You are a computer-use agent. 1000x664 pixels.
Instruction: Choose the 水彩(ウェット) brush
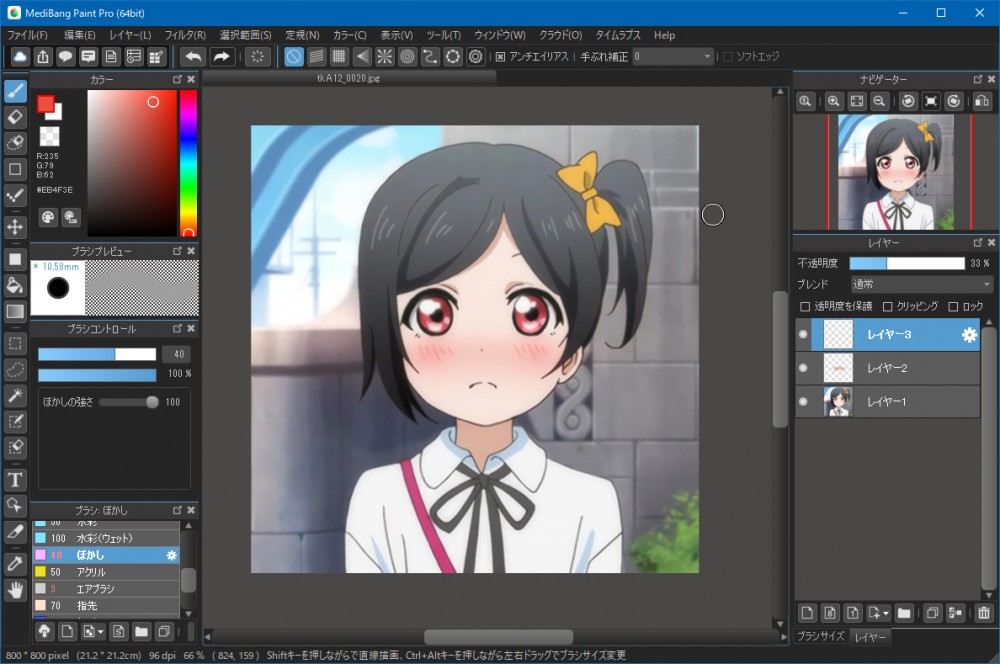tap(106, 538)
